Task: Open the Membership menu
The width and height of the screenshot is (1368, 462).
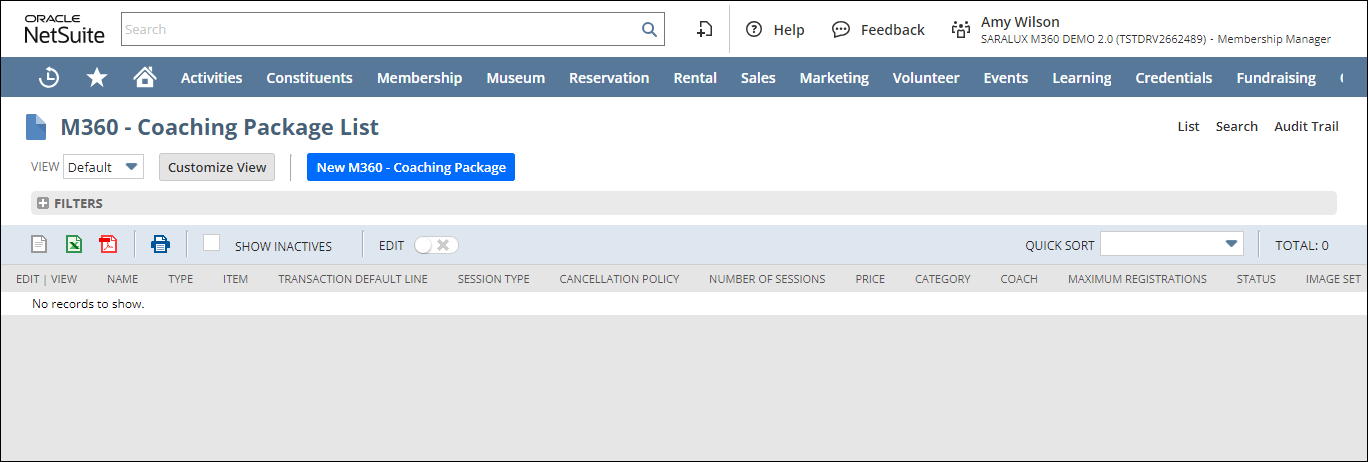Action: tap(419, 78)
